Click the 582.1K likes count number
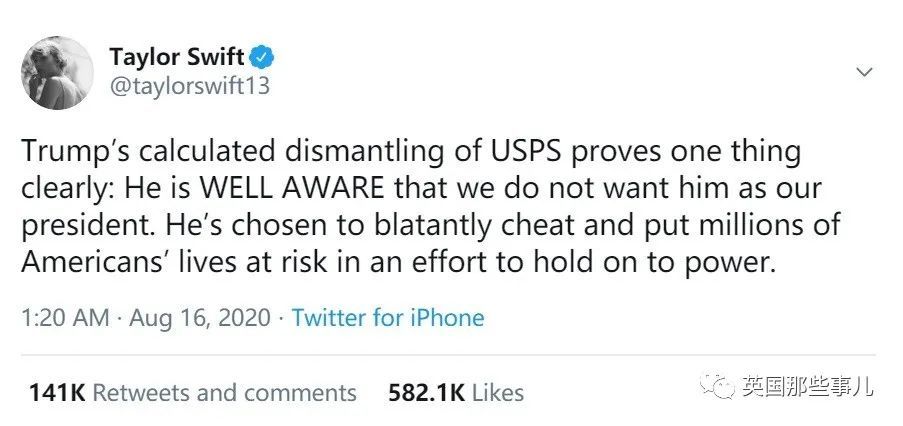Screen dimensions: 903x426 pyautogui.click(x=426, y=393)
